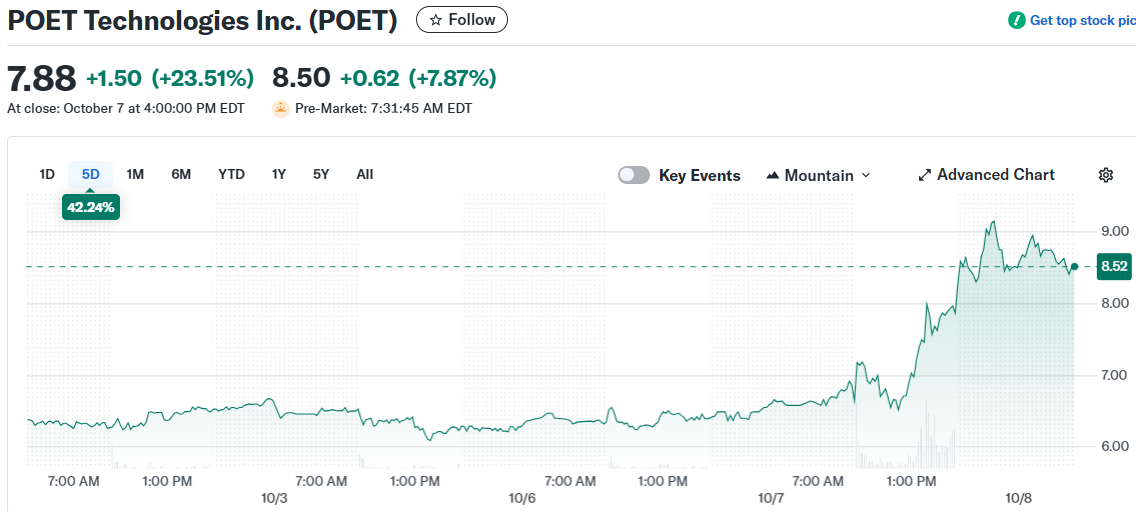Click the Advanced Chart expand arrows icon
This screenshot has width=1136, height=512.
[924, 175]
